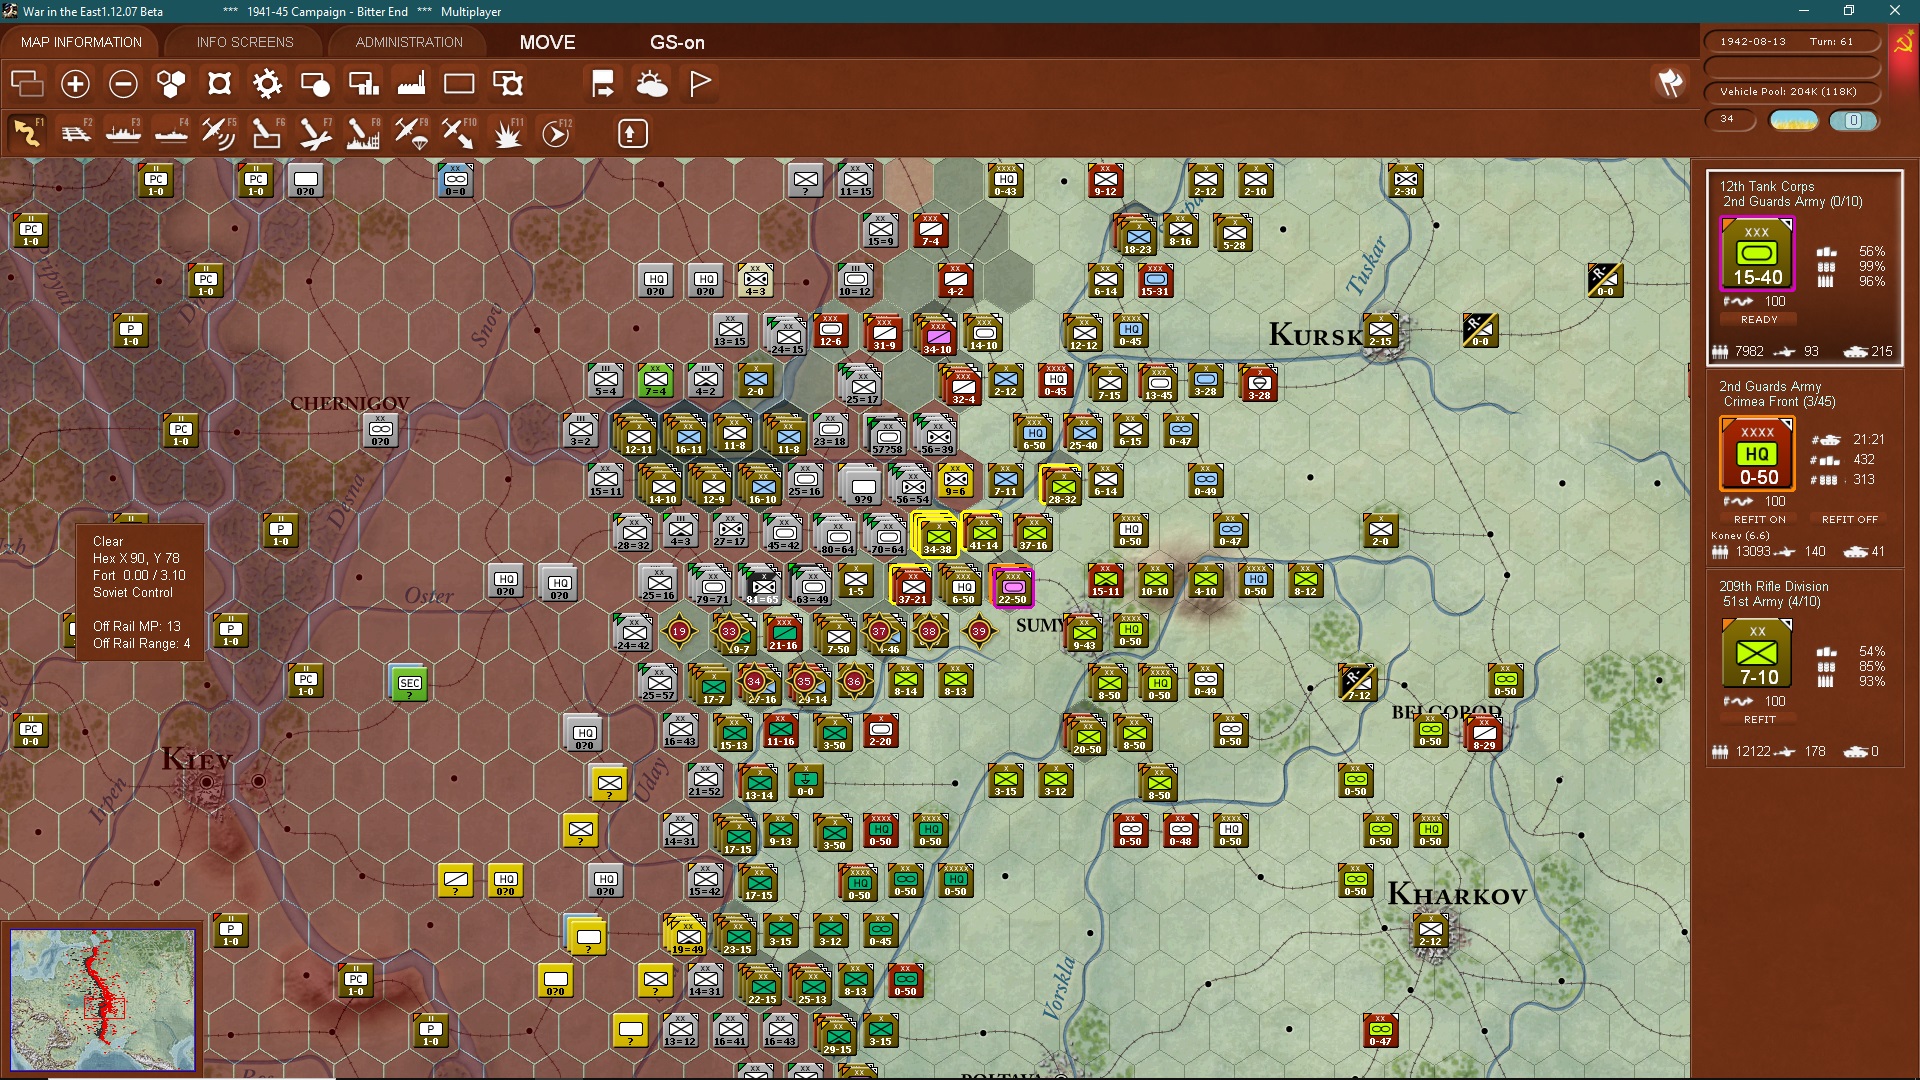The image size is (1920, 1080).
Task: Select the red 8-29 unit near Belgorod
Action: click(1484, 734)
